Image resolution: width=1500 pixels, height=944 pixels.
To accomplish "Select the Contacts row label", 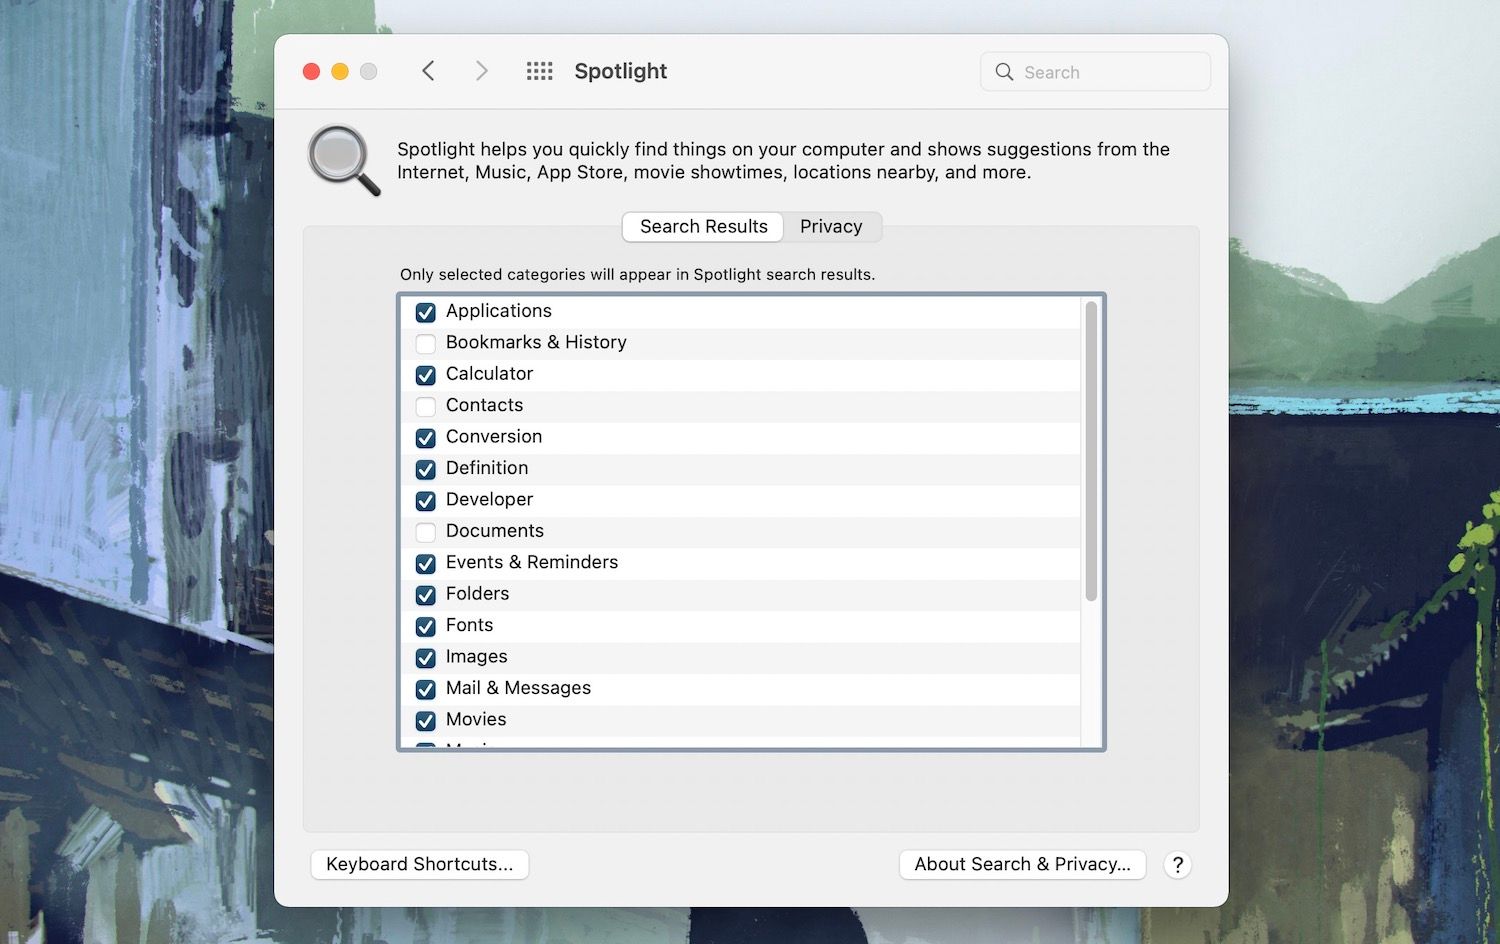I will tap(484, 405).
